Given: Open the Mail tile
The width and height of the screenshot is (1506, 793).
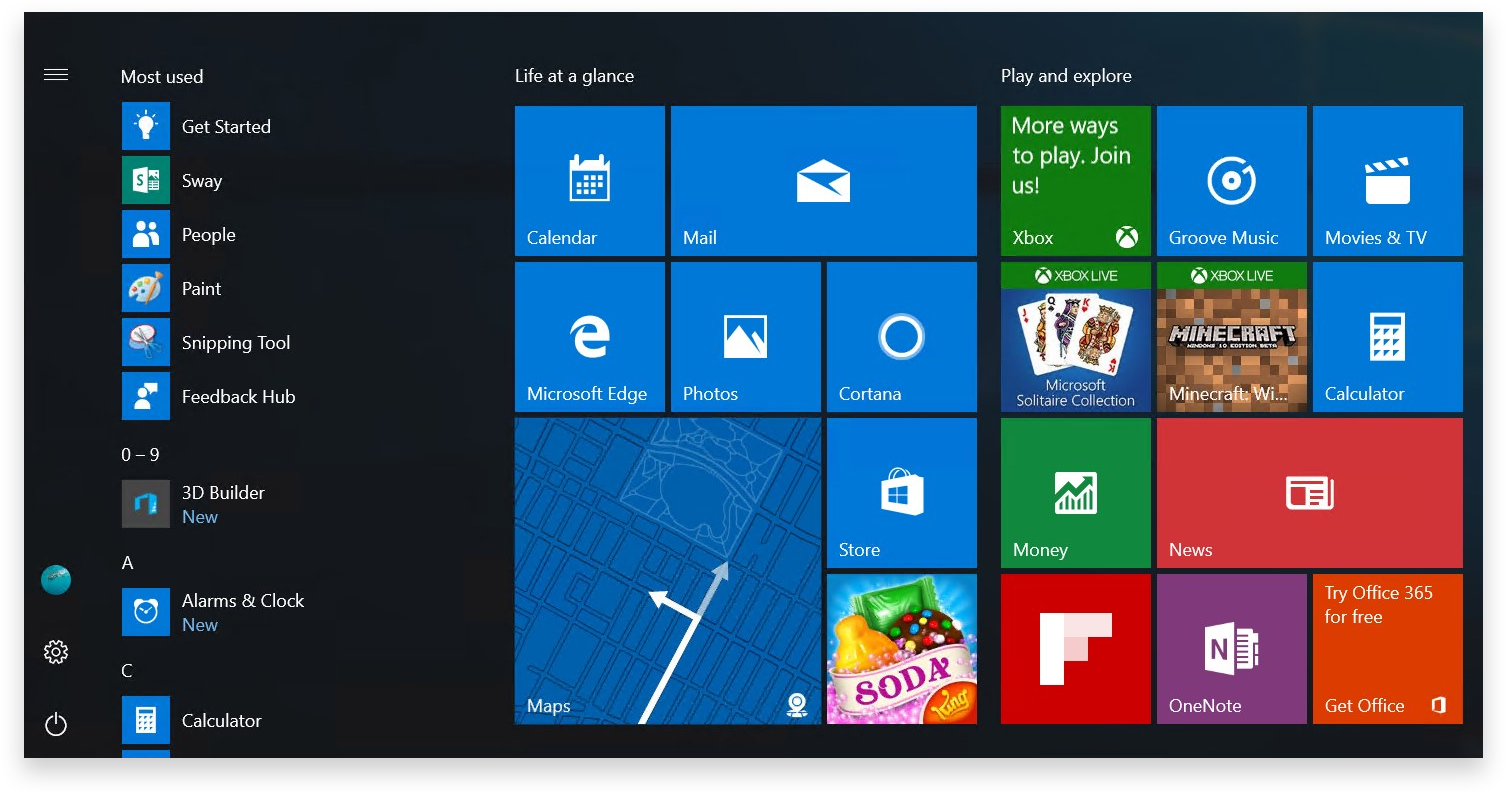Looking at the screenshot, I should 824,181.
